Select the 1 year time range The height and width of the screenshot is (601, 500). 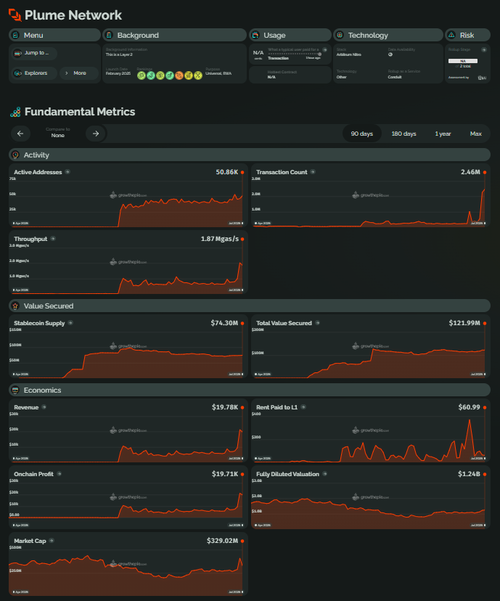pos(443,134)
